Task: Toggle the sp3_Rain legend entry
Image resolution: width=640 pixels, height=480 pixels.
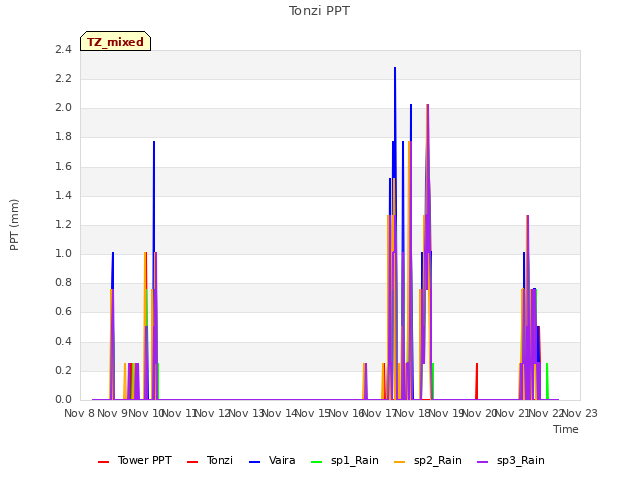Action: [x=511, y=460]
